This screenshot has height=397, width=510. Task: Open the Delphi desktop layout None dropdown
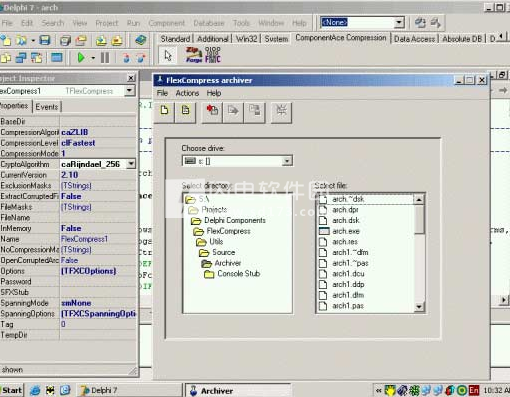click(x=399, y=23)
